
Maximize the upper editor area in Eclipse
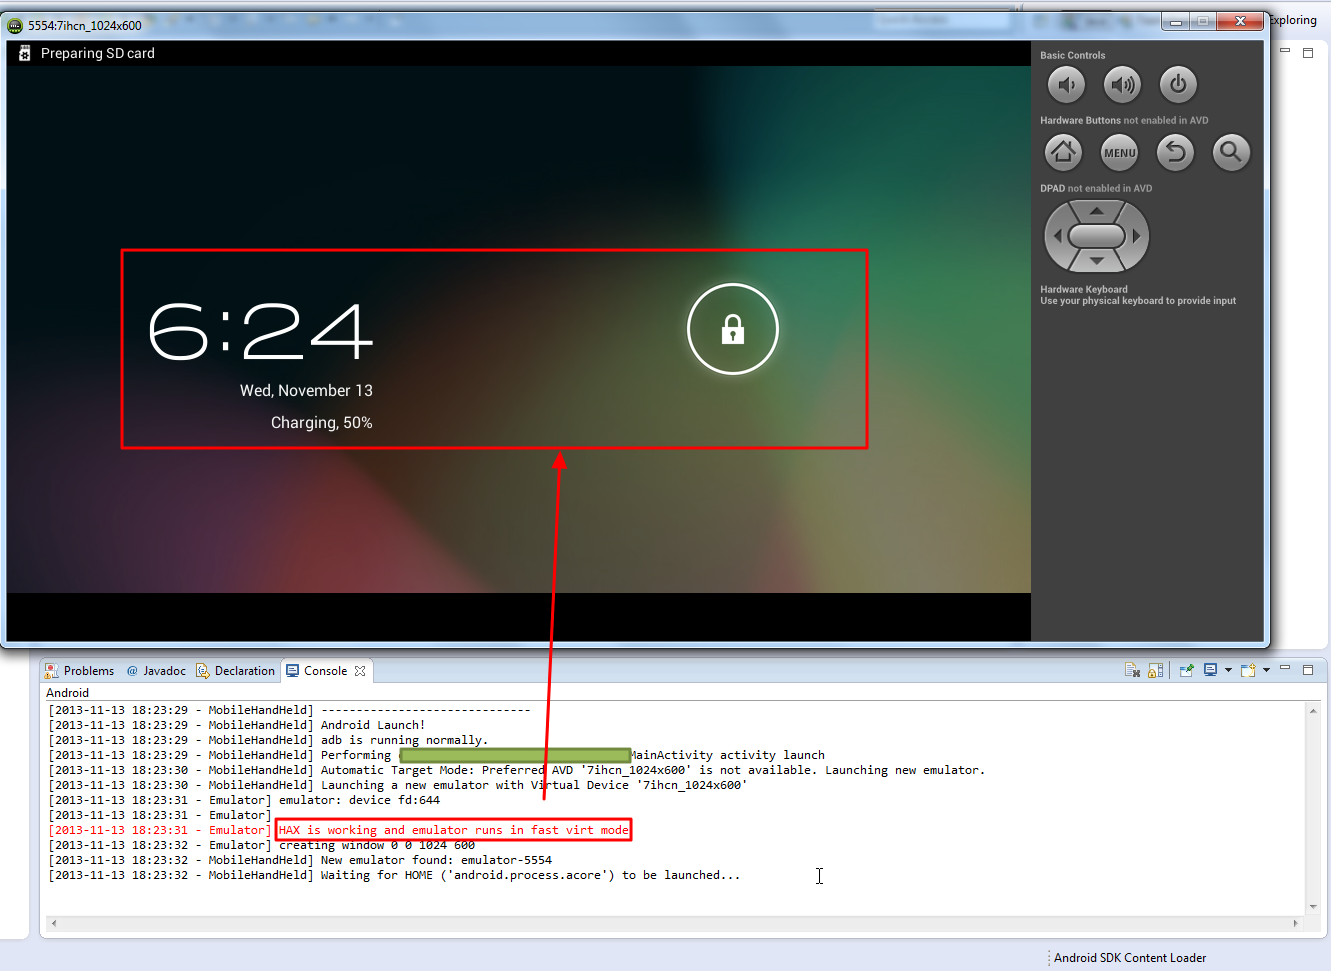coord(1307,52)
